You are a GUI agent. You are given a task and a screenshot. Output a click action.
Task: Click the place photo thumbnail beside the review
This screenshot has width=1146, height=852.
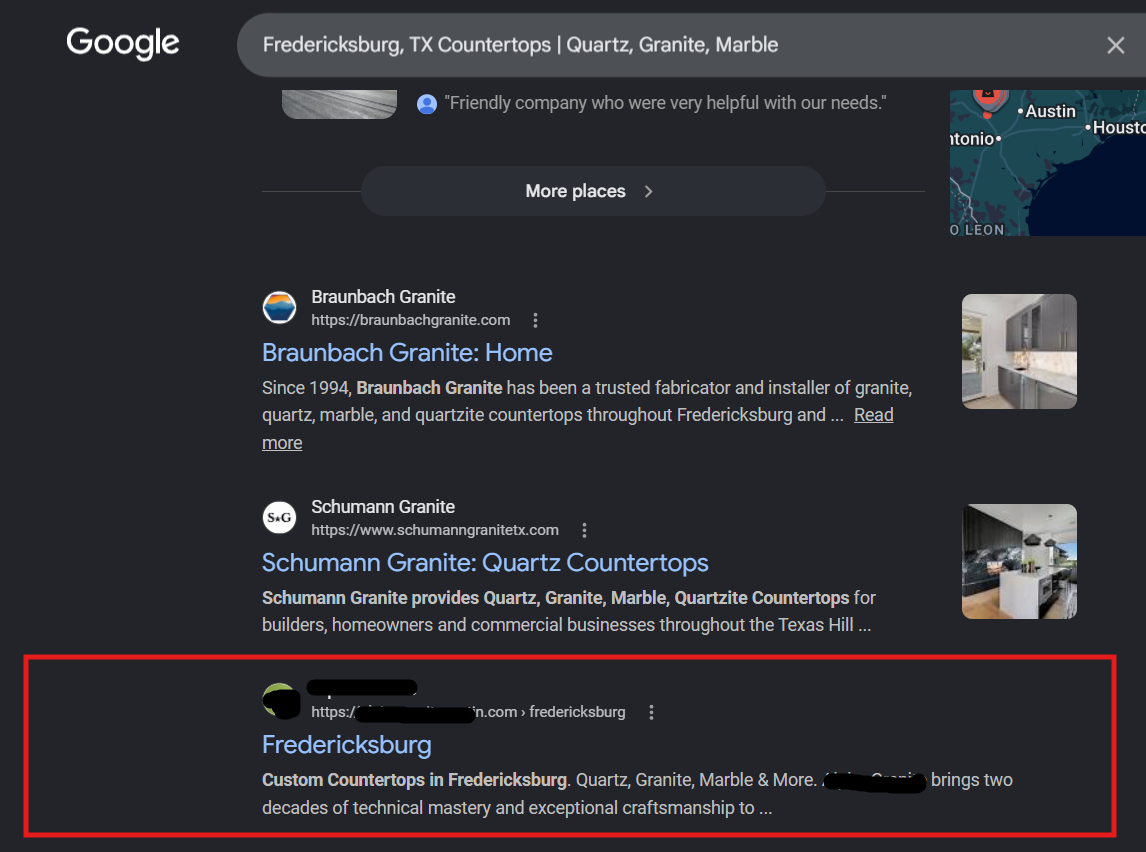(339, 104)
